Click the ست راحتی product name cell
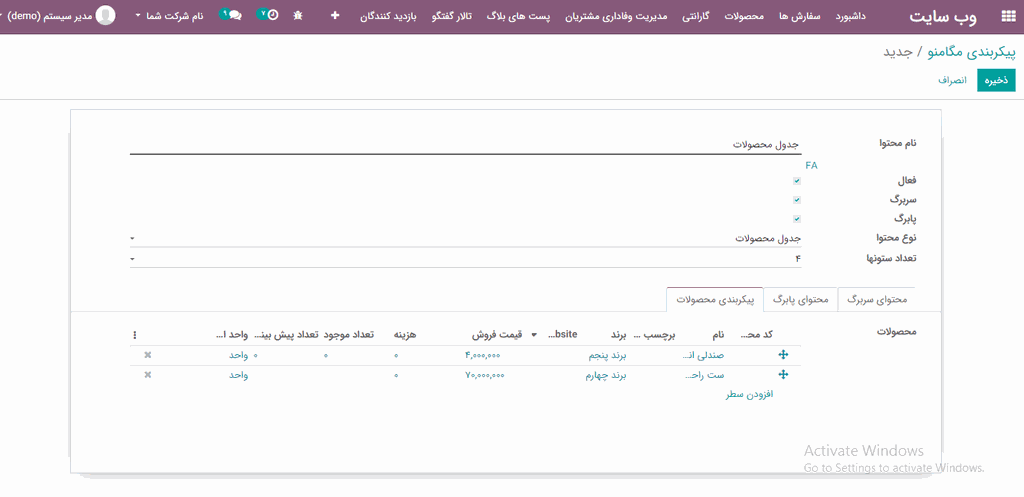Image resolution: width=1024 pixels, height=497 pixels. tap(705, 375)
